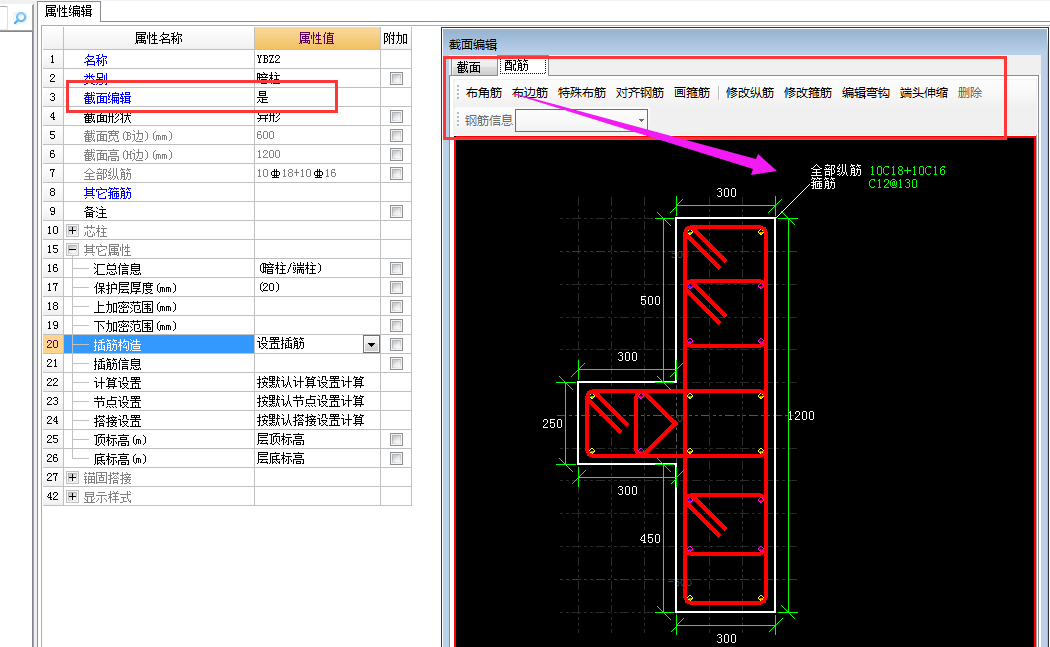Click the 450 dimension in drawing
Screen dimensions: 1050x647
tap(650, 538)
